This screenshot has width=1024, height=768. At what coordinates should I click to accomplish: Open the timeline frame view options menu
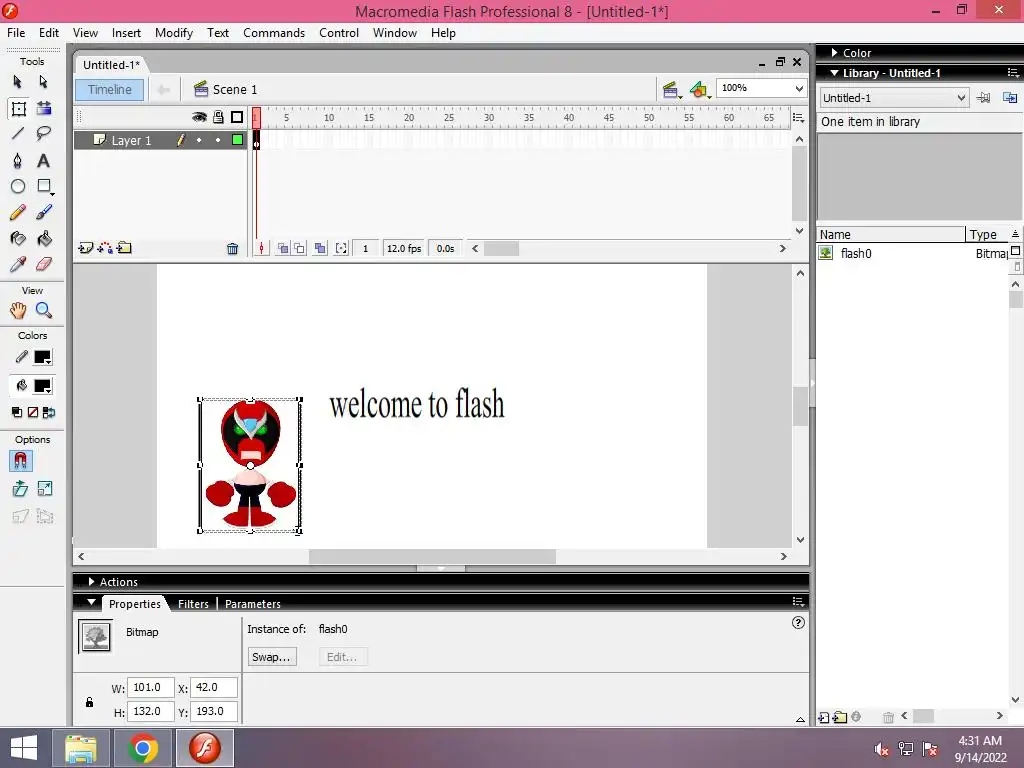tap(798, 118)
